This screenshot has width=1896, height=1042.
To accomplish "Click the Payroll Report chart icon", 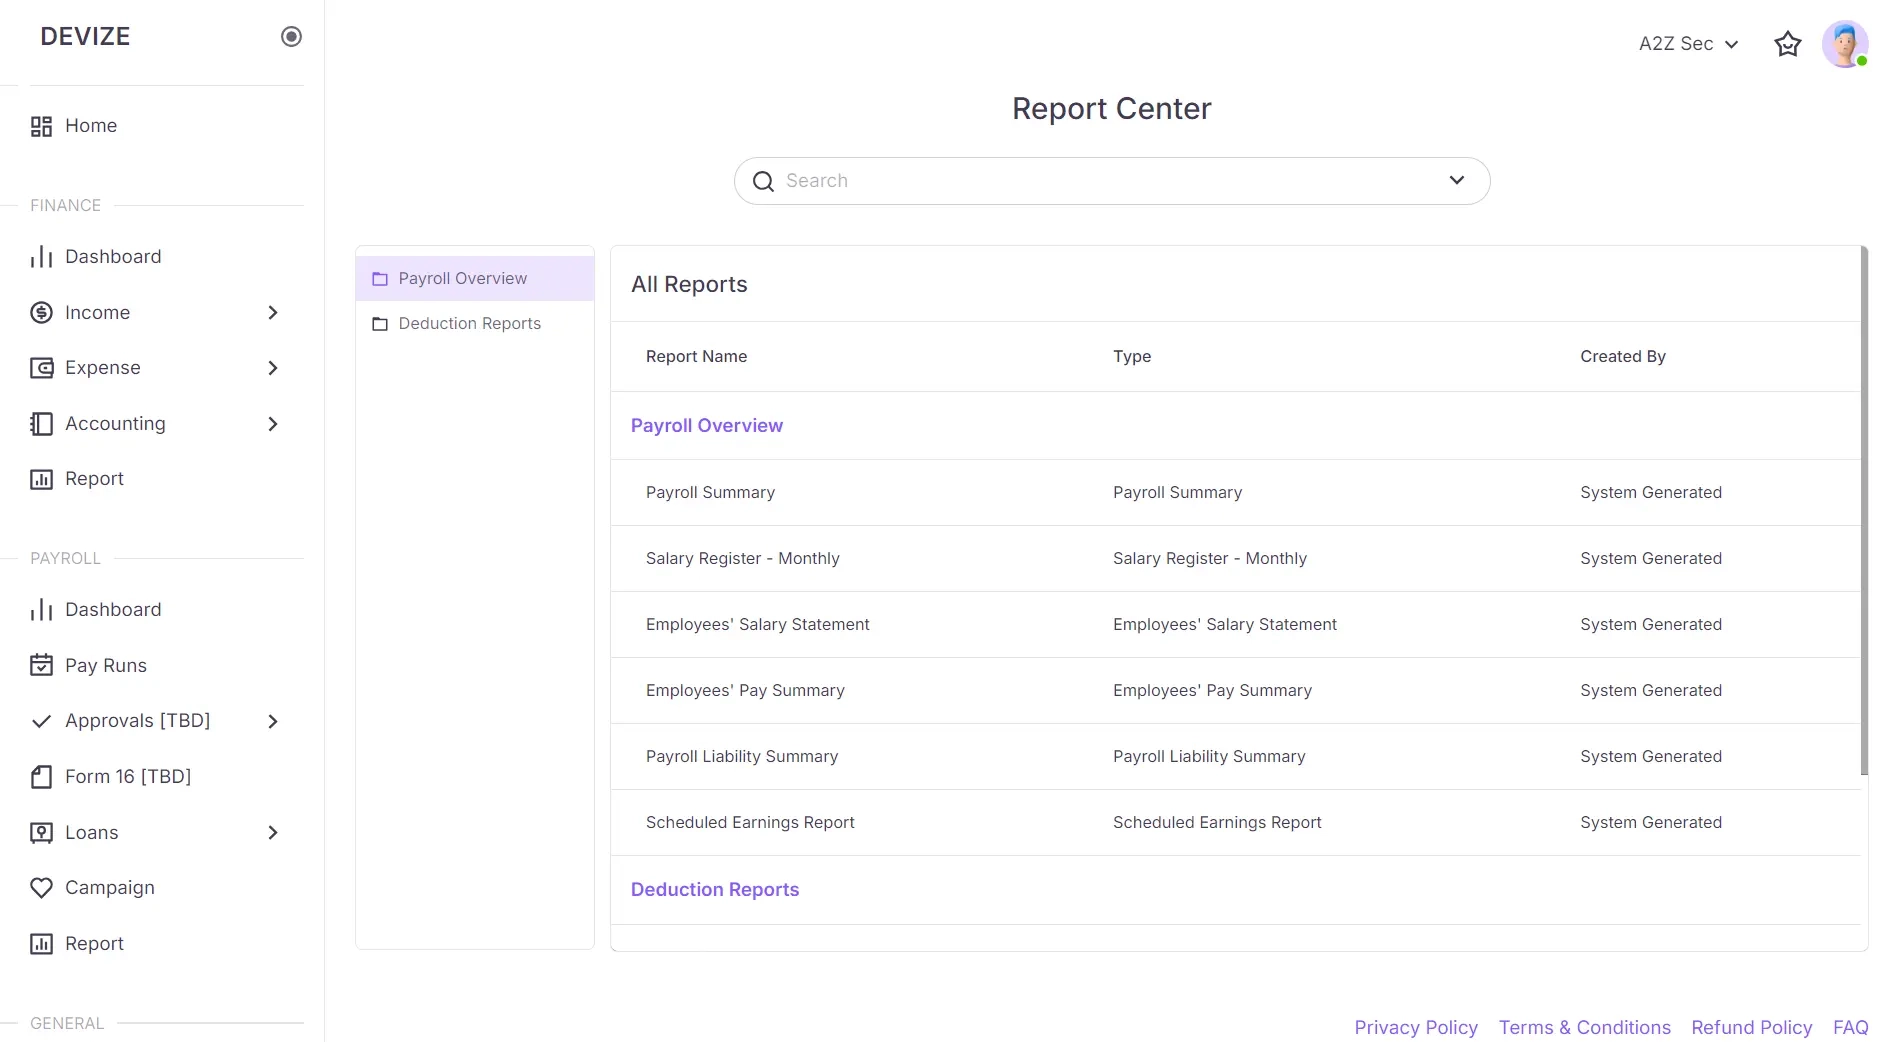I will (41, 944).
